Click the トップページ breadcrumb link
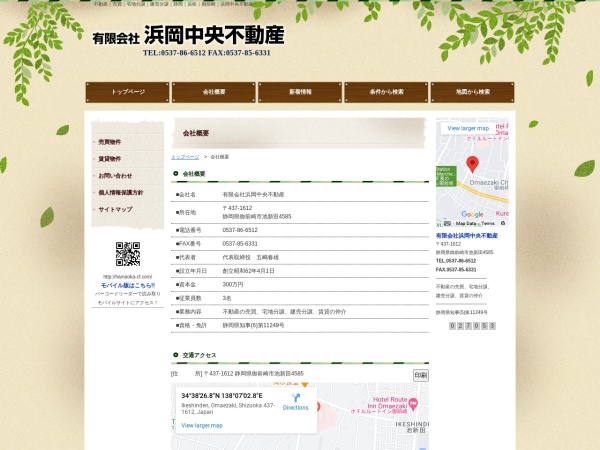 tap(185, 157)
